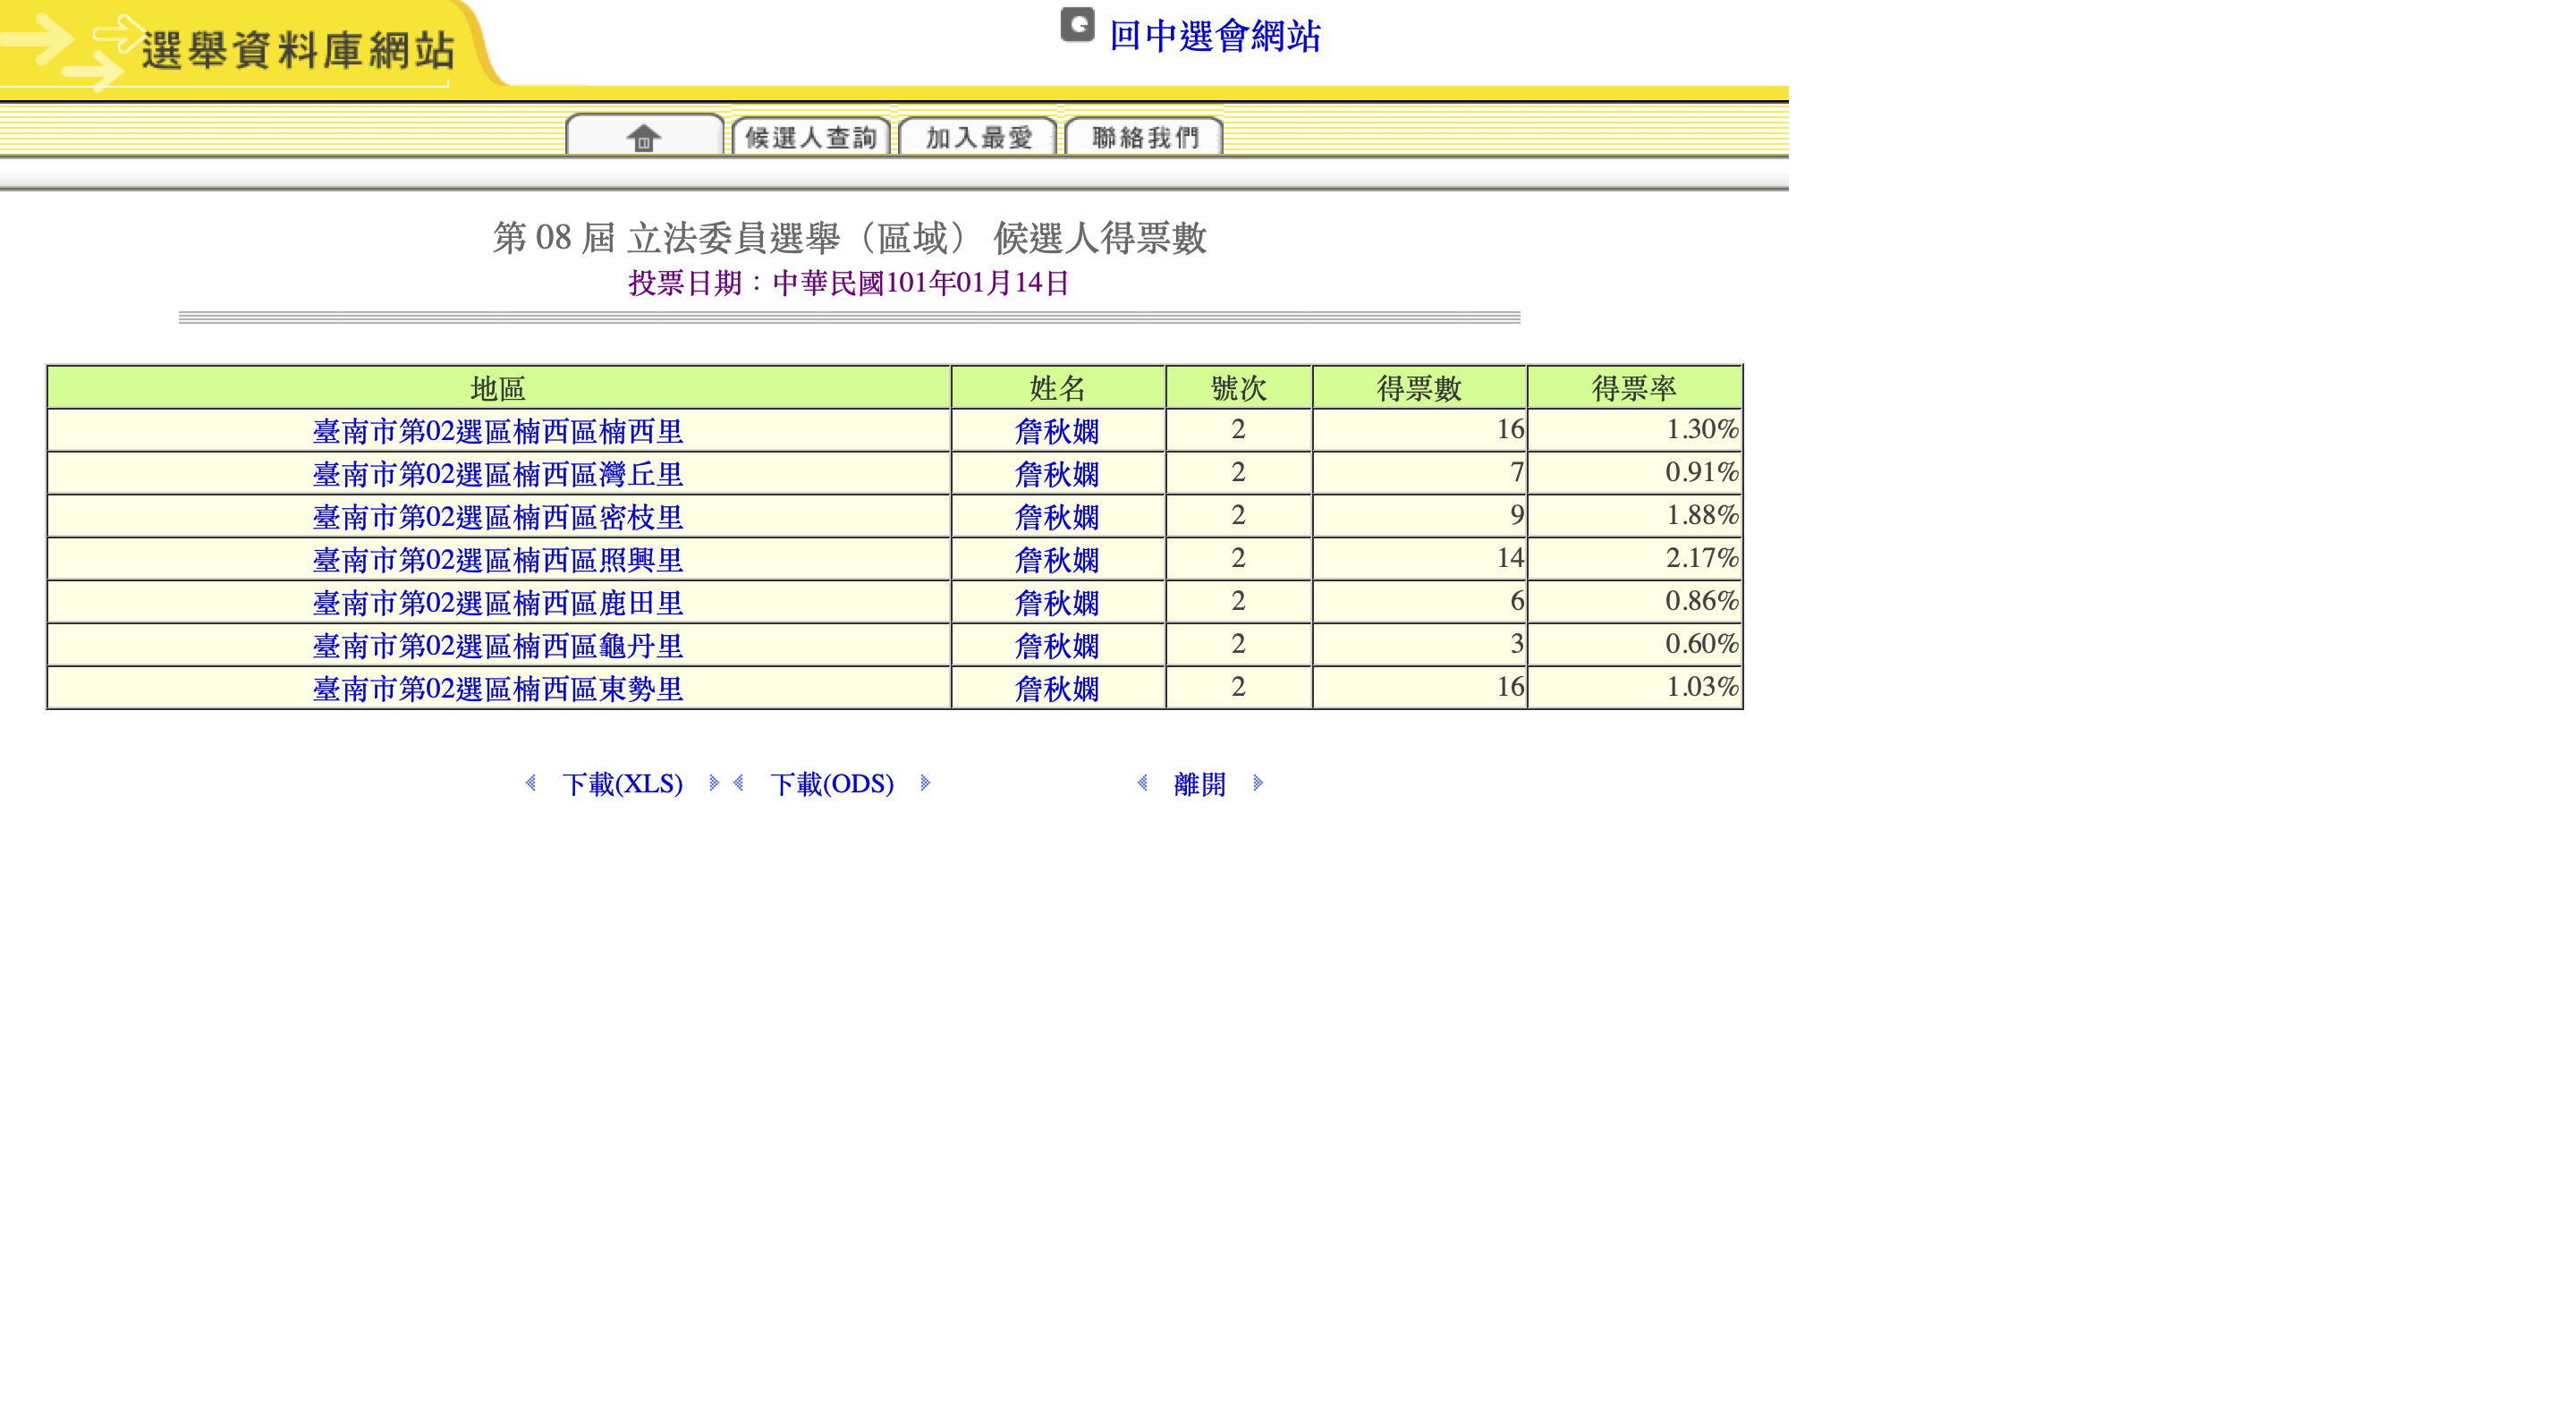Viewport: 2576px width, 1422px height.
Task: Open 楠西區灣丘里 district link
Action: click(498, 474)
